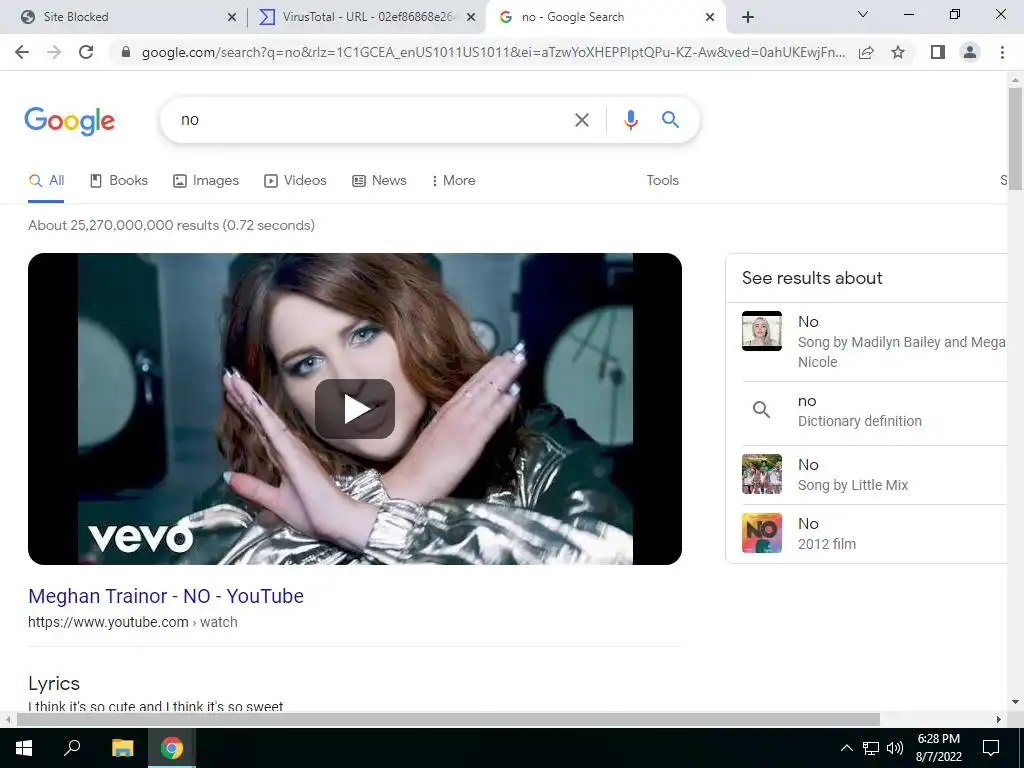Click the Chrome taskbar icon
The height and width of the screenshot is (768, 1024).
[172, 748]
